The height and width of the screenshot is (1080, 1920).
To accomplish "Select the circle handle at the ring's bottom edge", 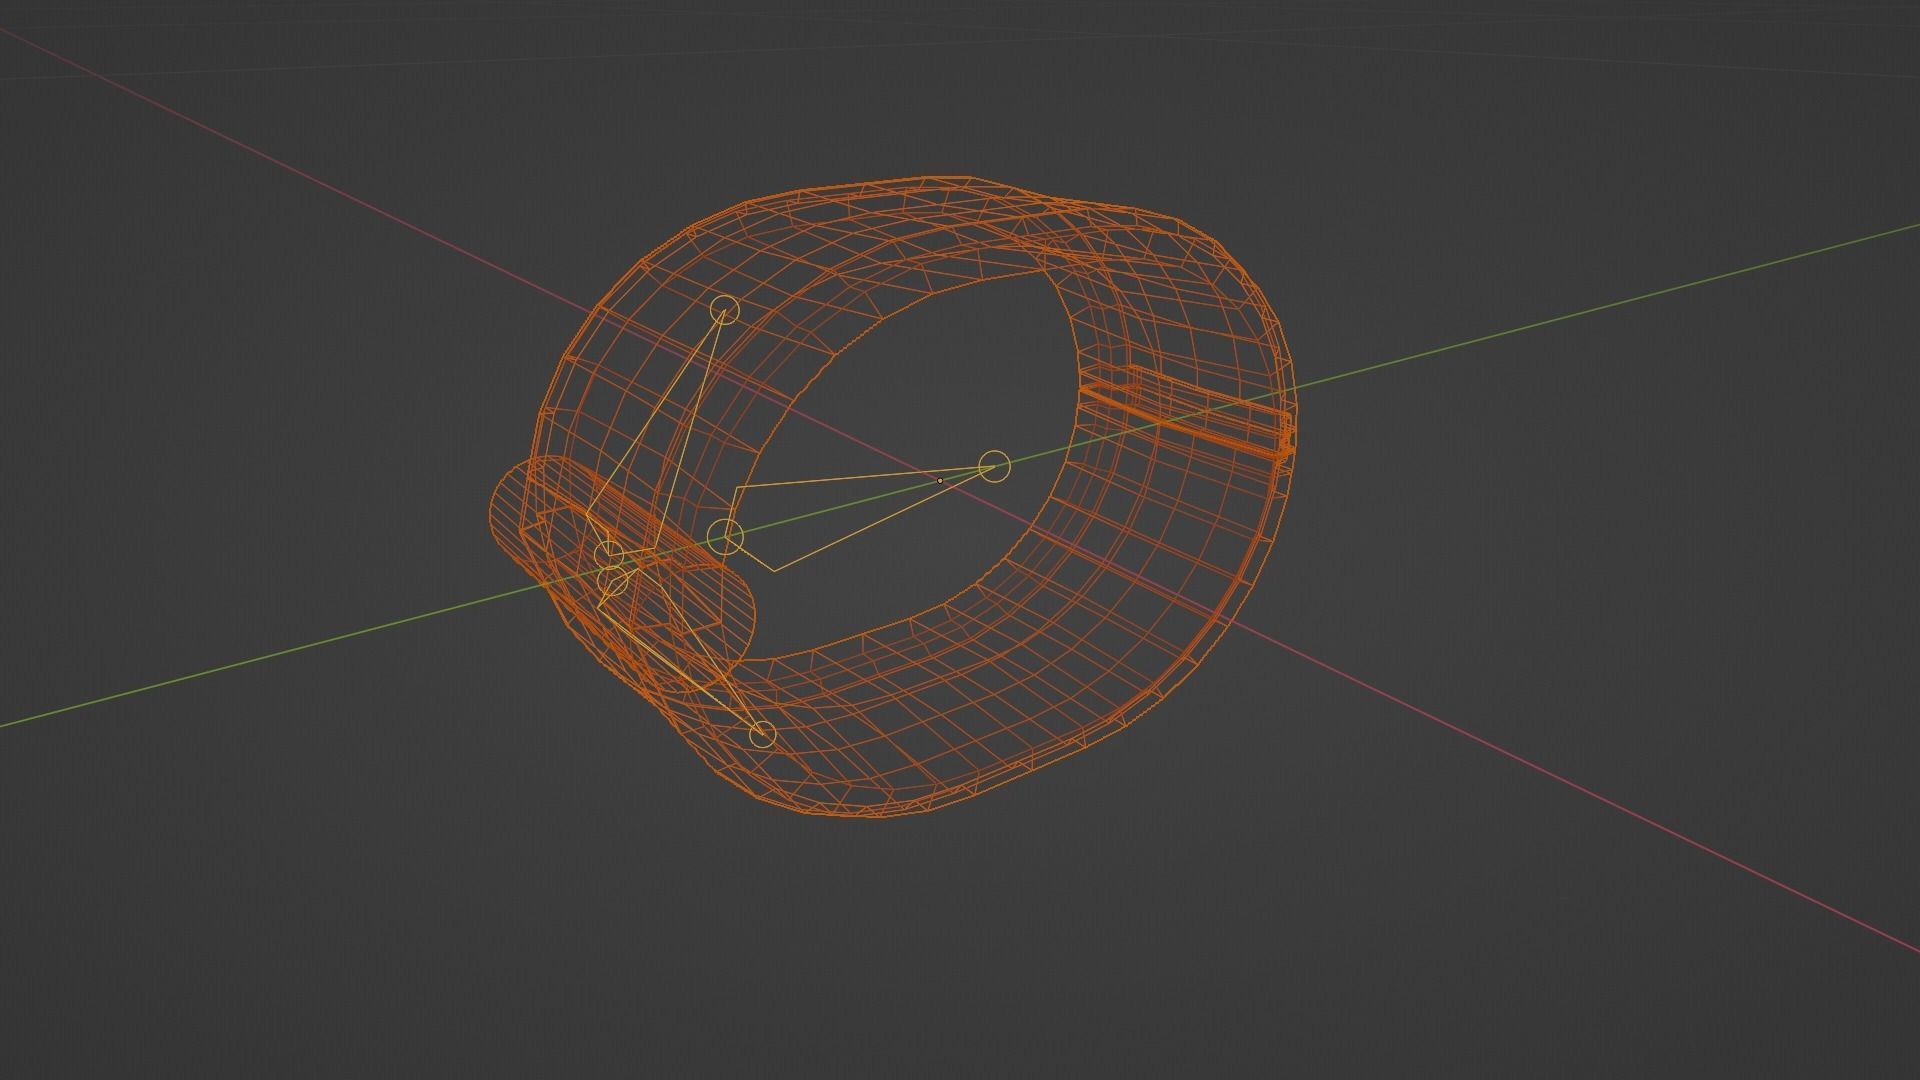I will [762, 734].
